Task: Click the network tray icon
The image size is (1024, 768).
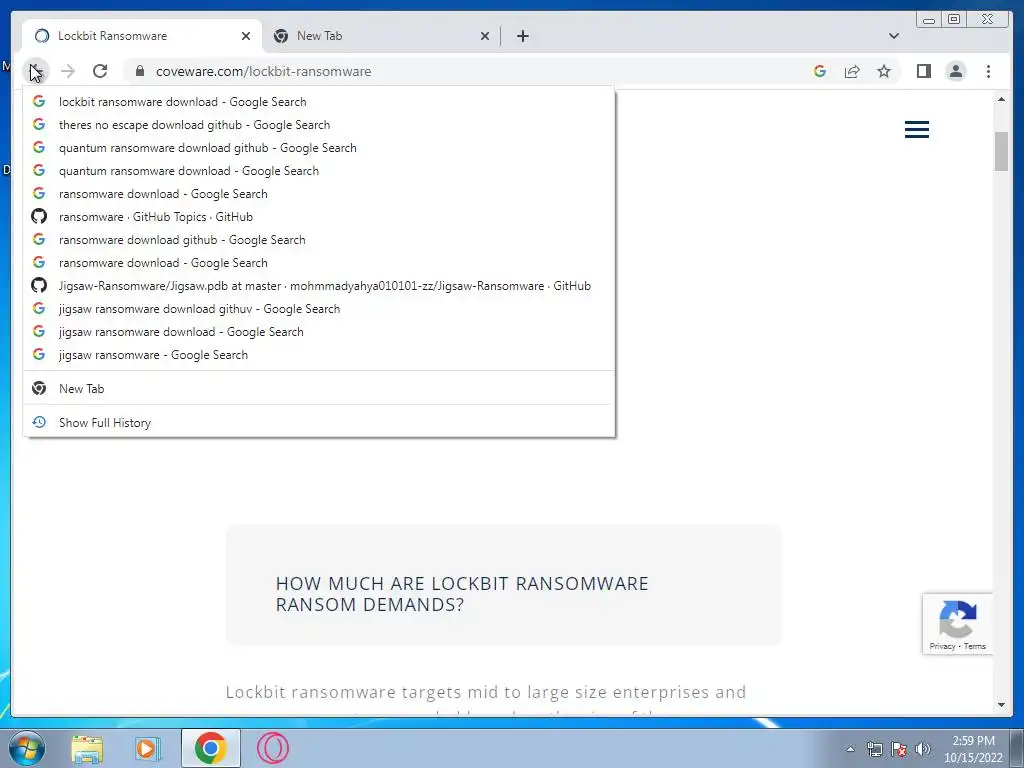Action: (x=874, y=749)
